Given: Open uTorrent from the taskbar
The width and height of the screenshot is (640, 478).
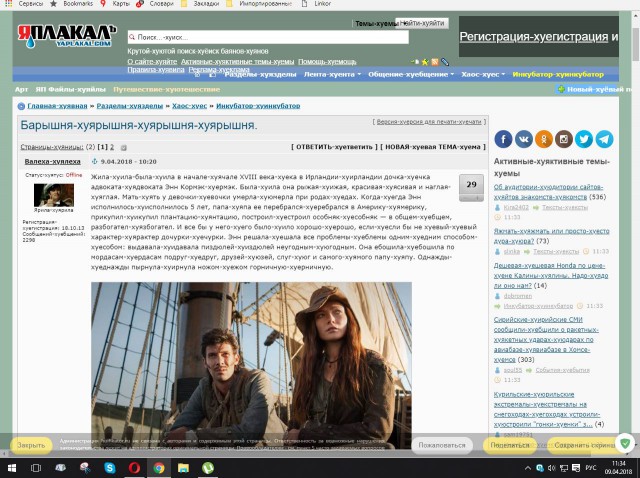Looking at the screenshot, I should point(208,468).
